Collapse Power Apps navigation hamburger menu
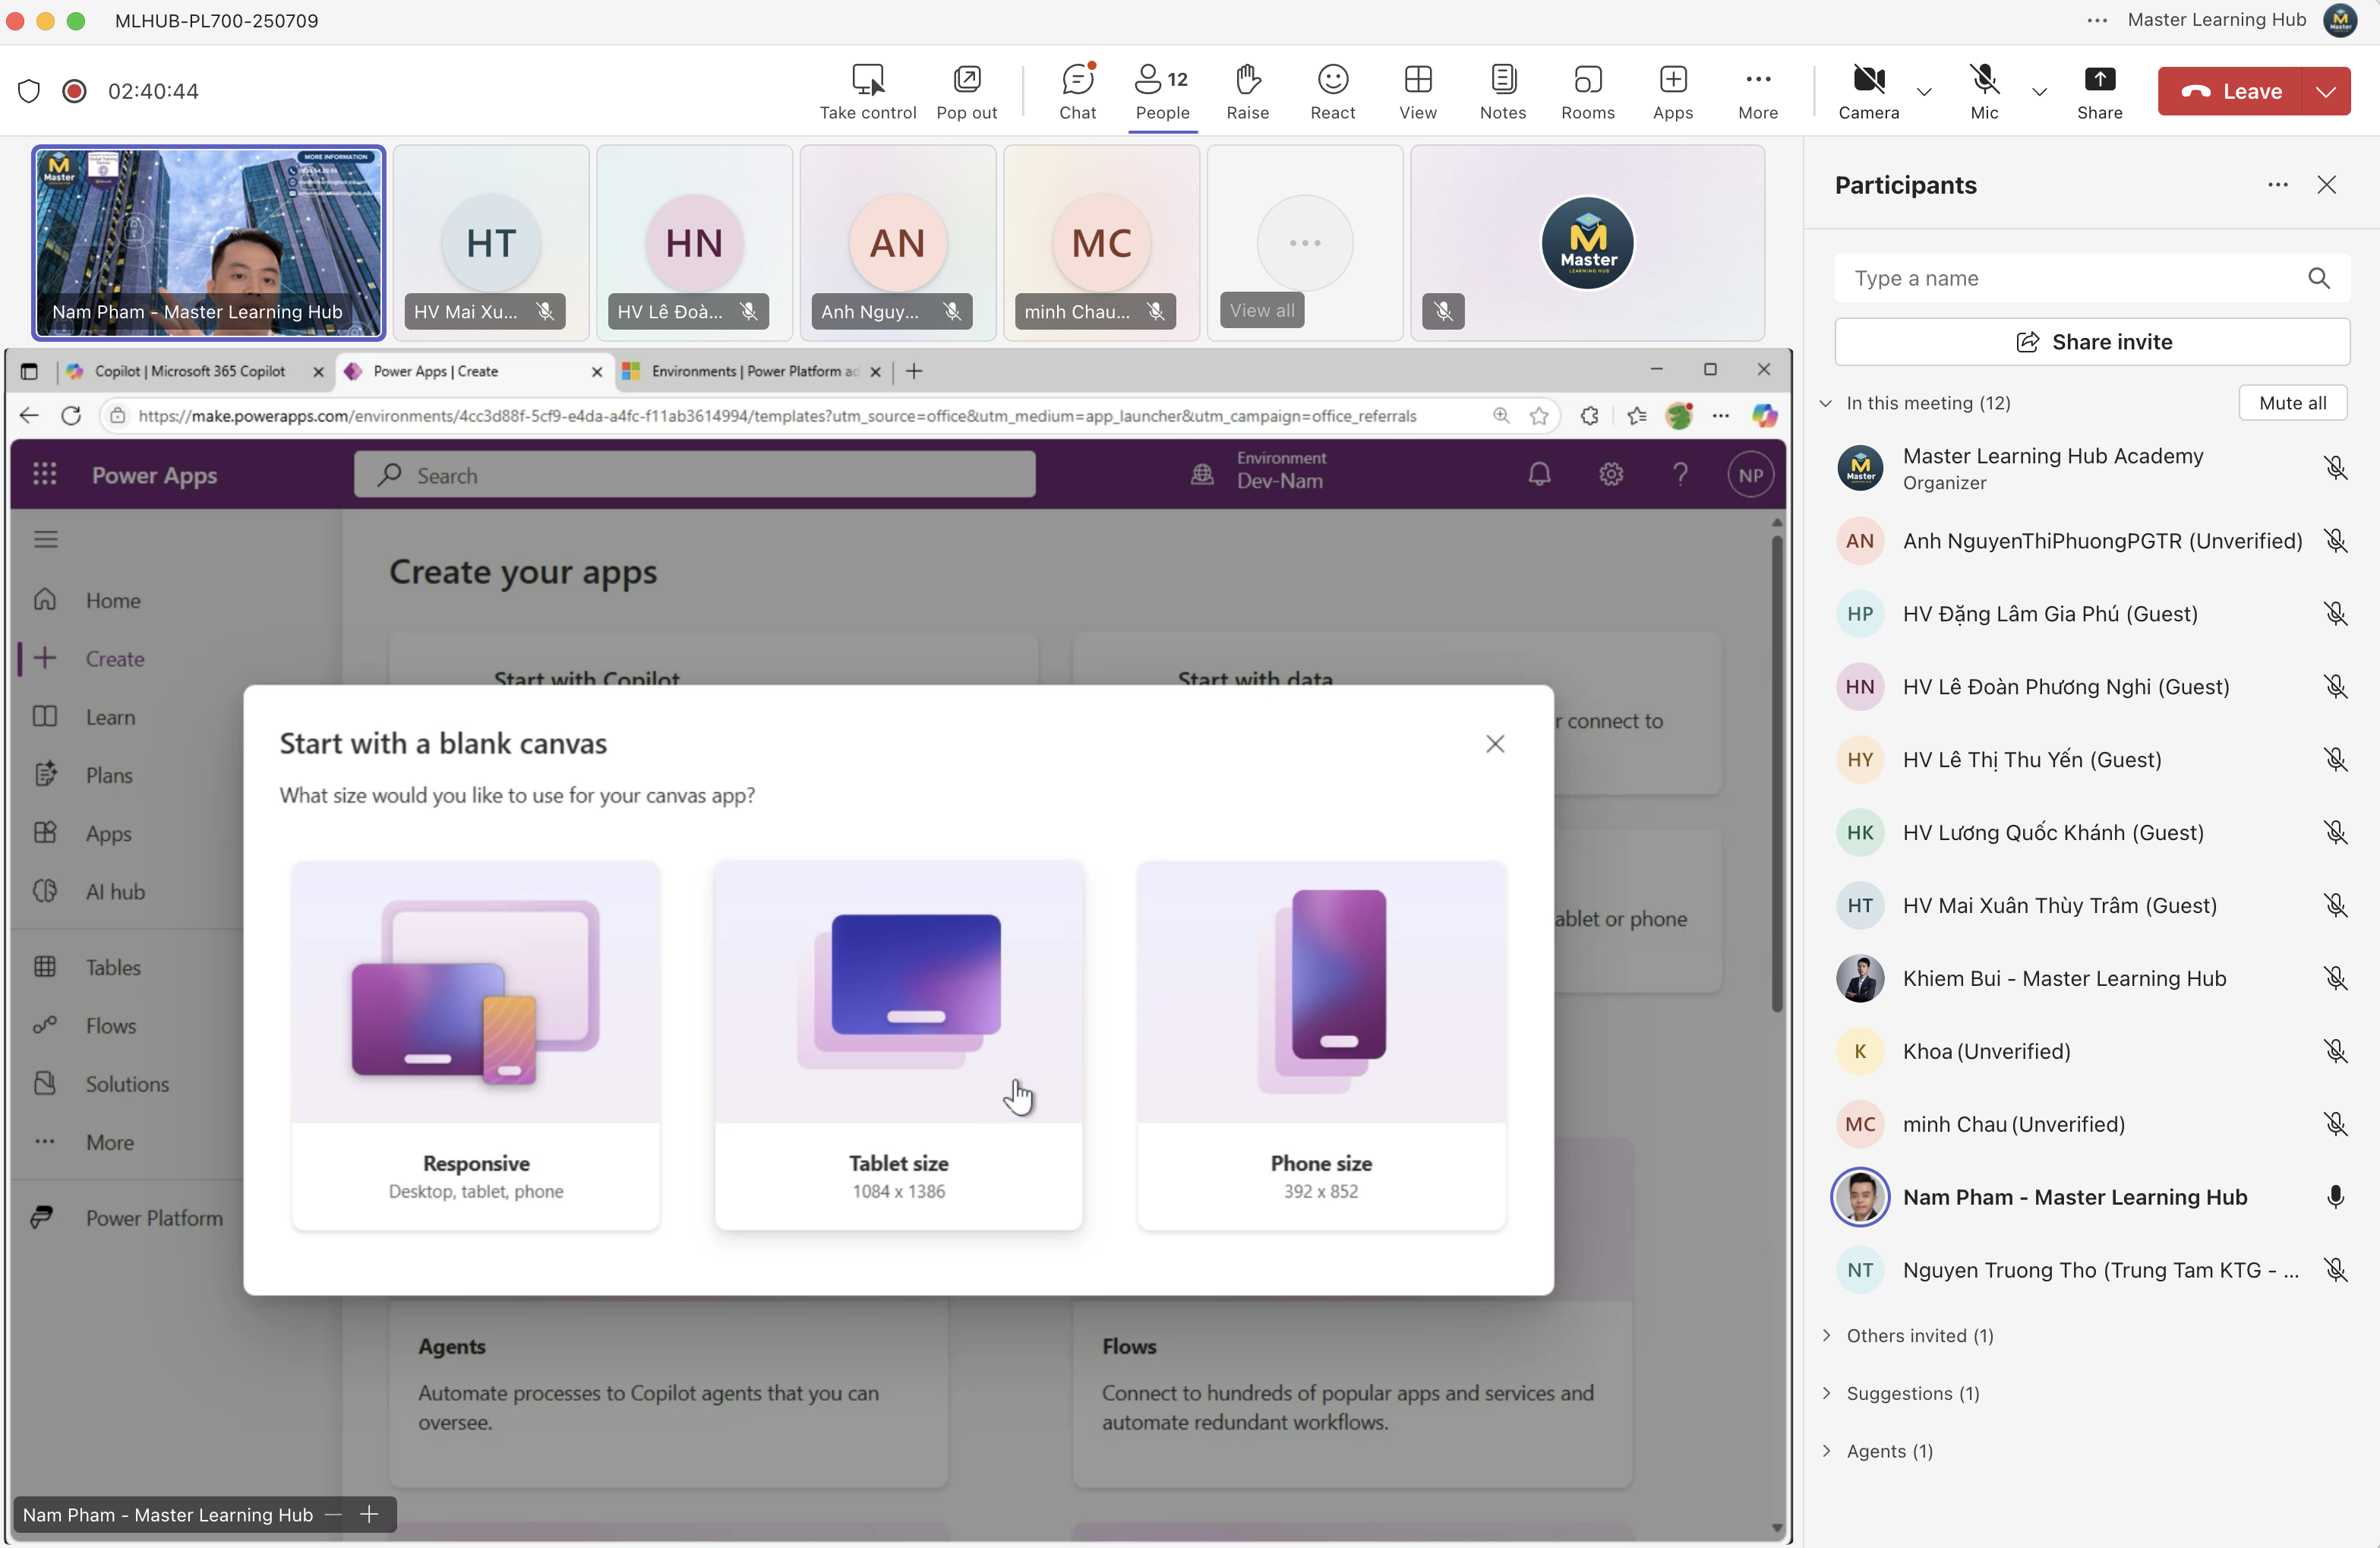This screenshot has height=1548, width=2380. pyautogui.click(x=46, y=540)
